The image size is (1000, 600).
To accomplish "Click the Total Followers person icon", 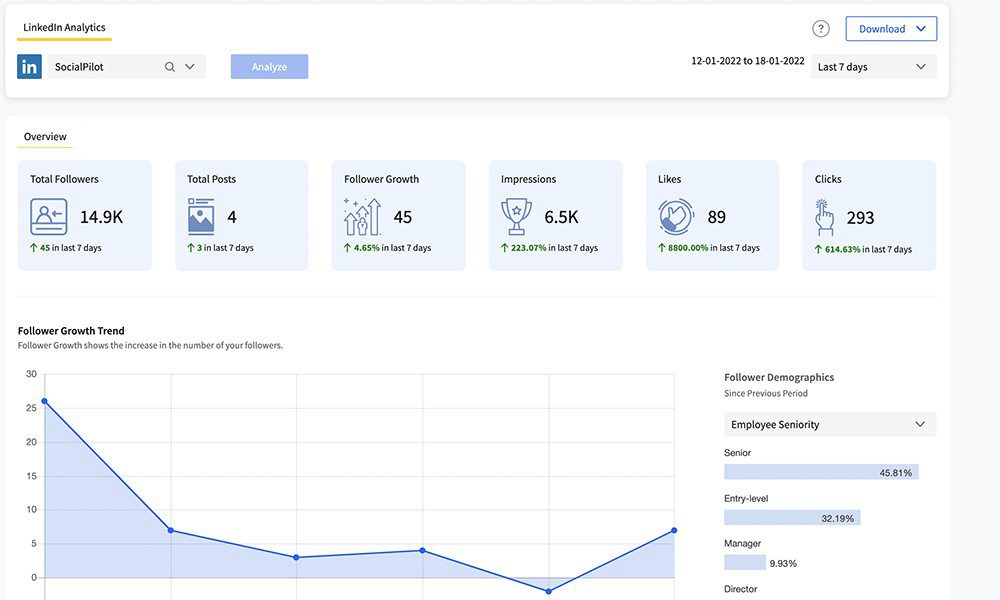I will (47, 215).
